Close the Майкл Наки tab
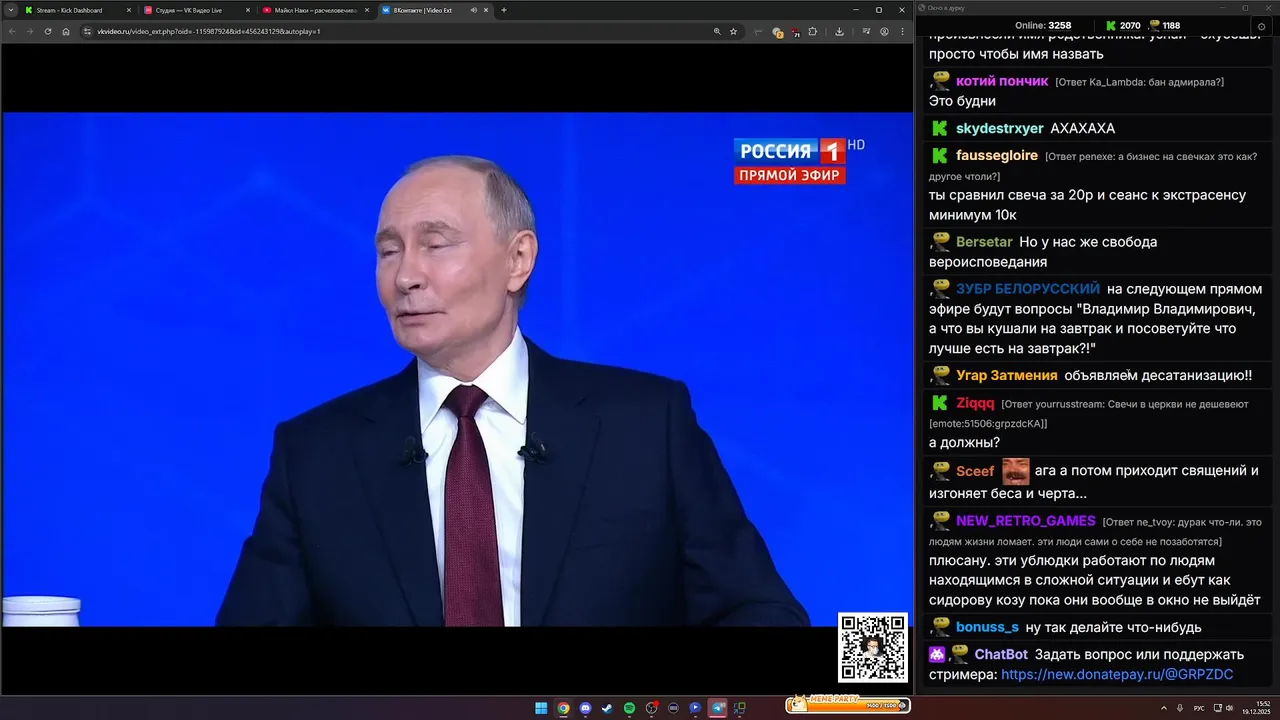Screen dimensions: 1280x720 pos(367,10)
